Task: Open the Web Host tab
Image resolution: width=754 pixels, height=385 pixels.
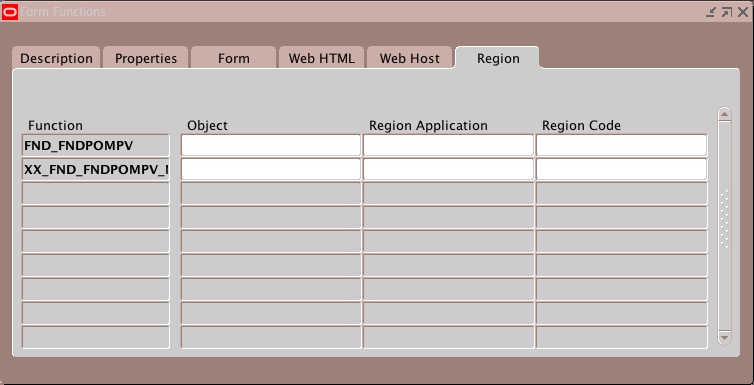Action: tap(410, 59)
